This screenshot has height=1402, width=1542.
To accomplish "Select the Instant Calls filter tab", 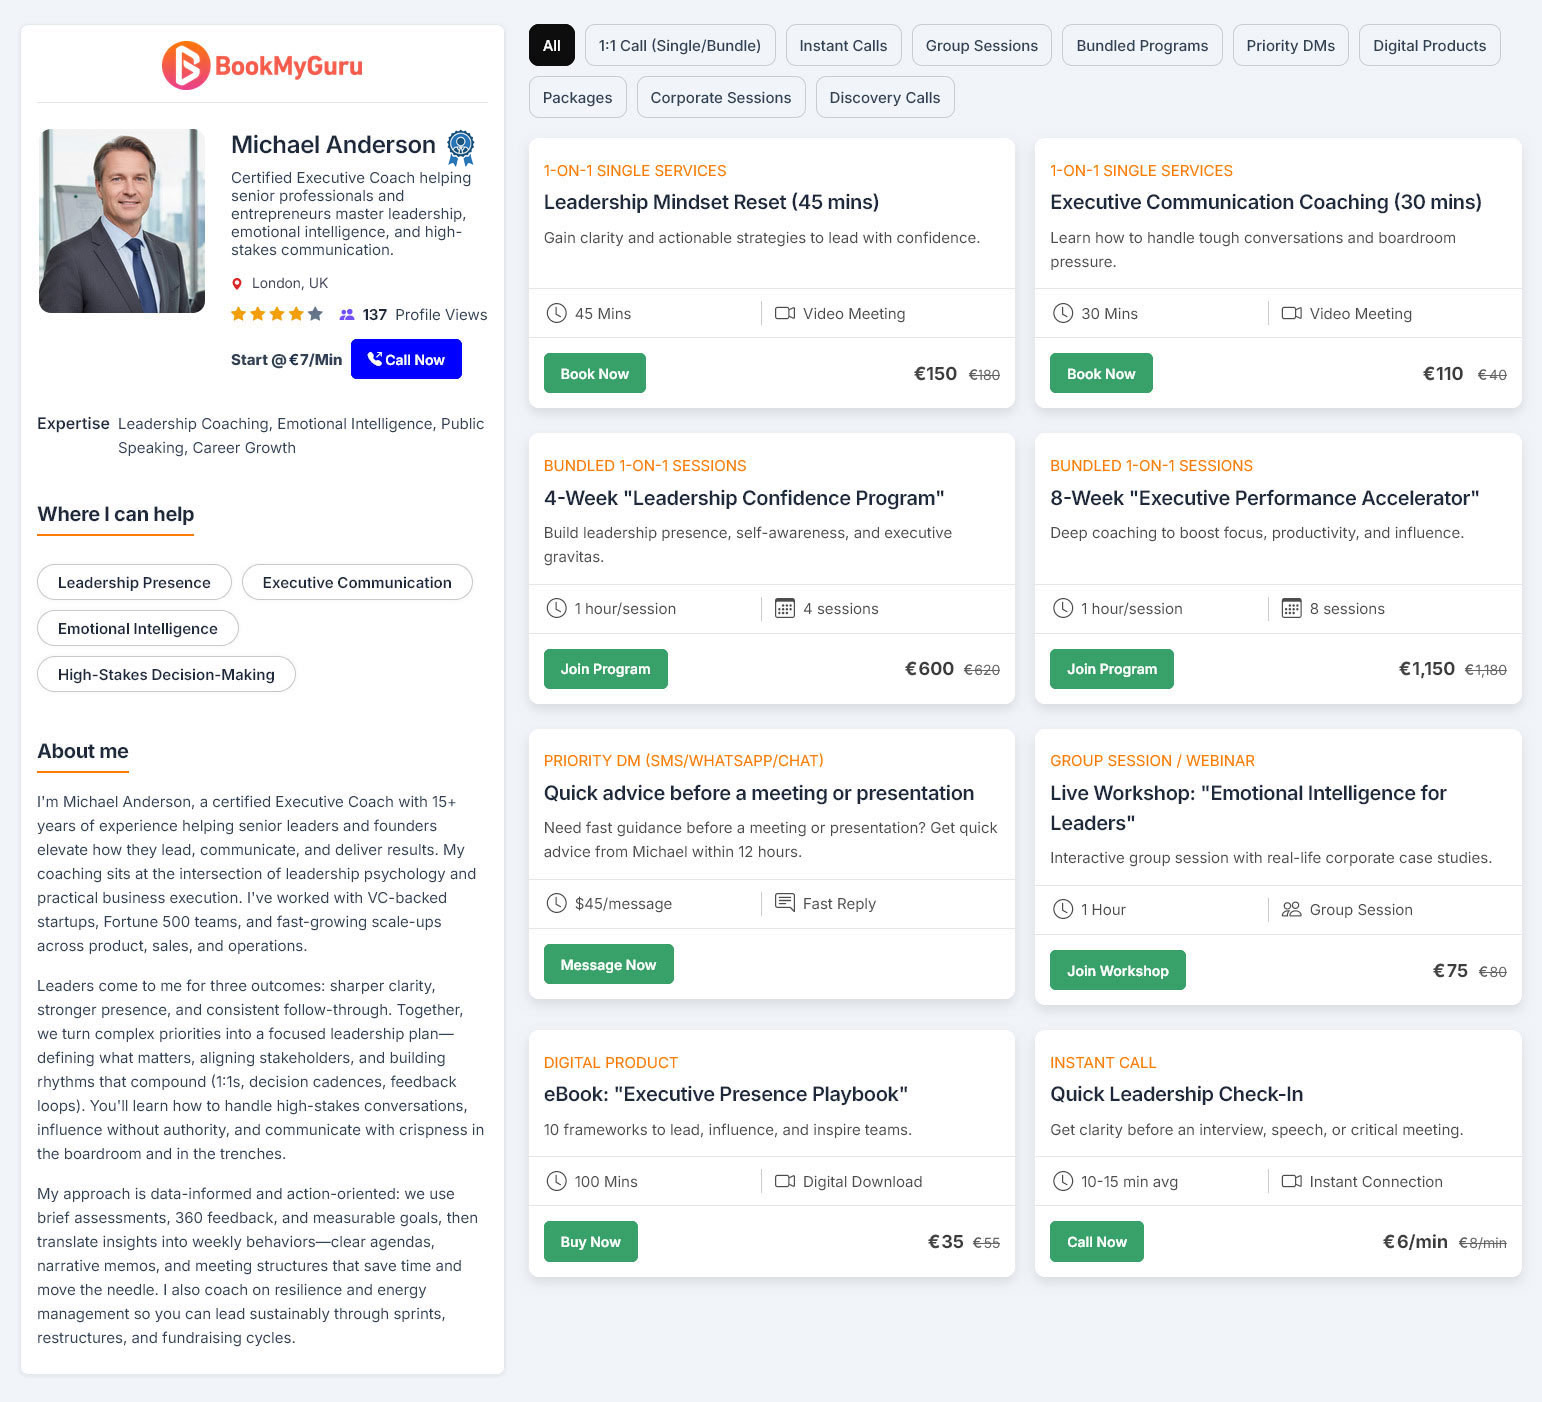I will coord(843,46).
